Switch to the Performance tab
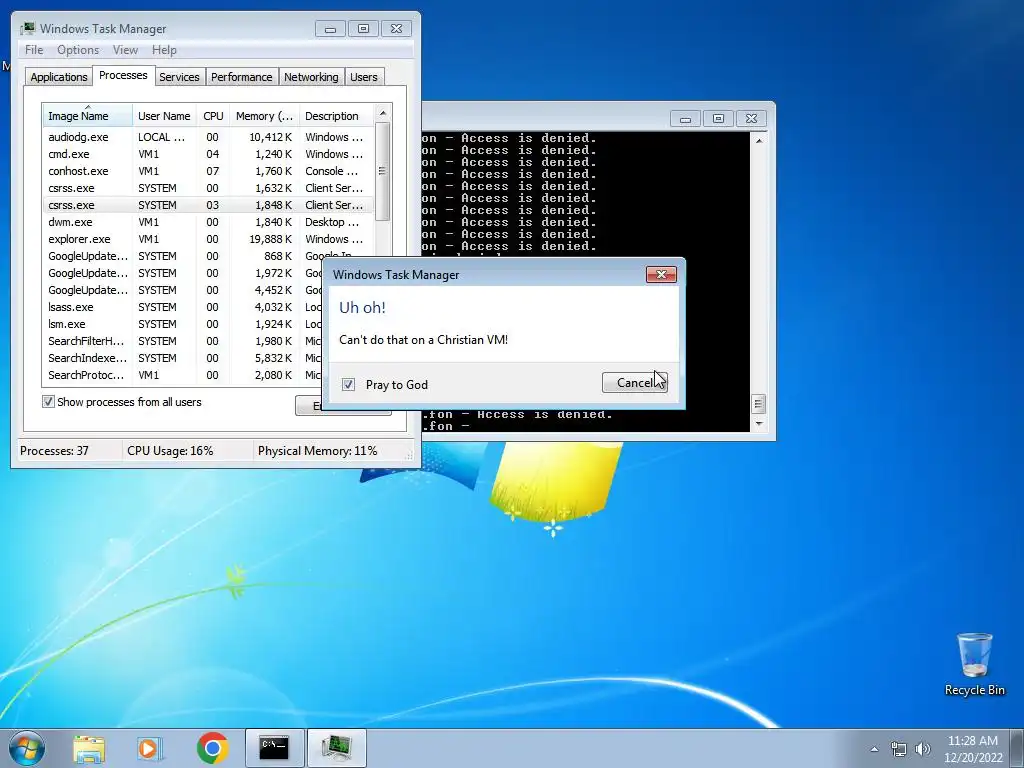The image size is (1024, 768). 242,77
